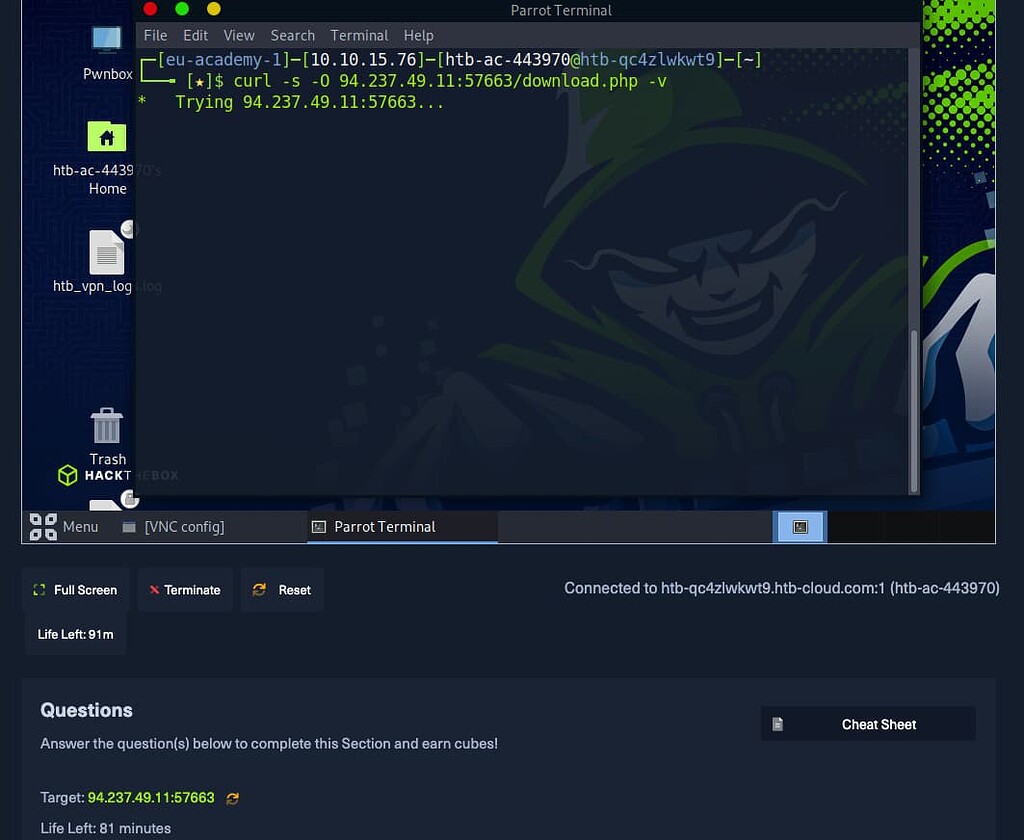This screenshot has height=840, width=1024.
Task: Open the Parrot Menu launcher
Action: 62,527
